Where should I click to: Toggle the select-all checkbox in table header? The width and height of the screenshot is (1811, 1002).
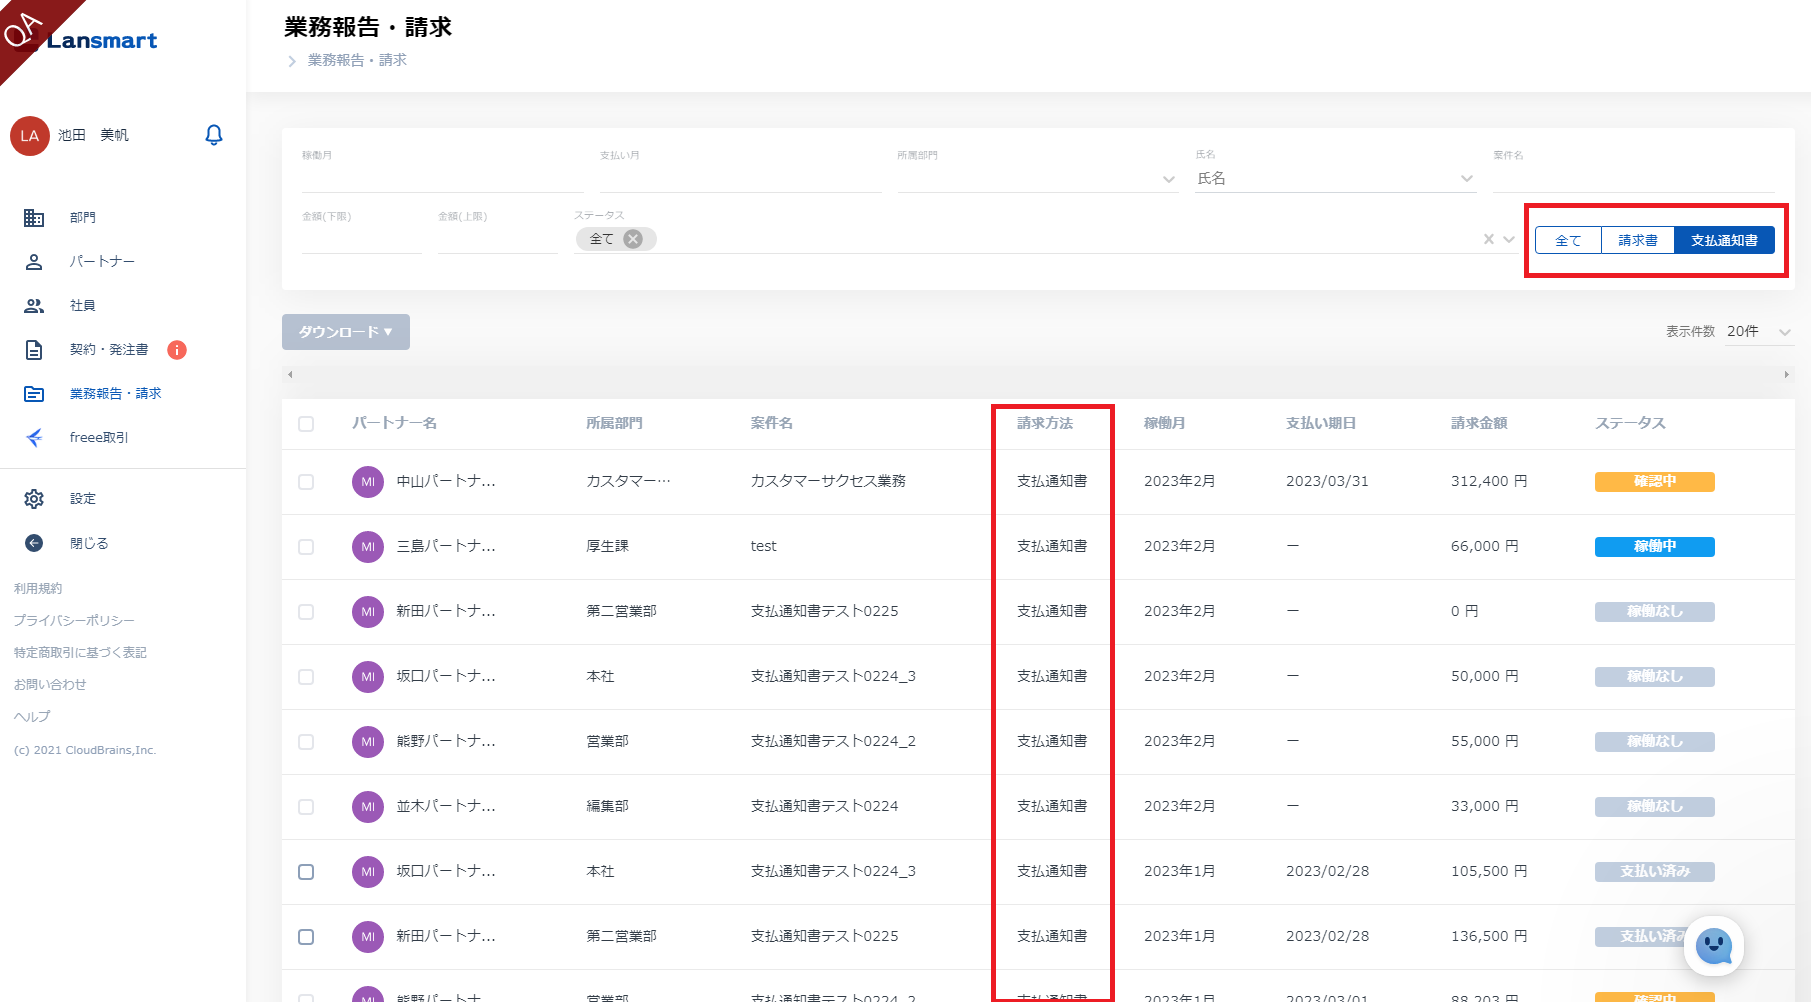pyautogui.click(x=306, y=424)
